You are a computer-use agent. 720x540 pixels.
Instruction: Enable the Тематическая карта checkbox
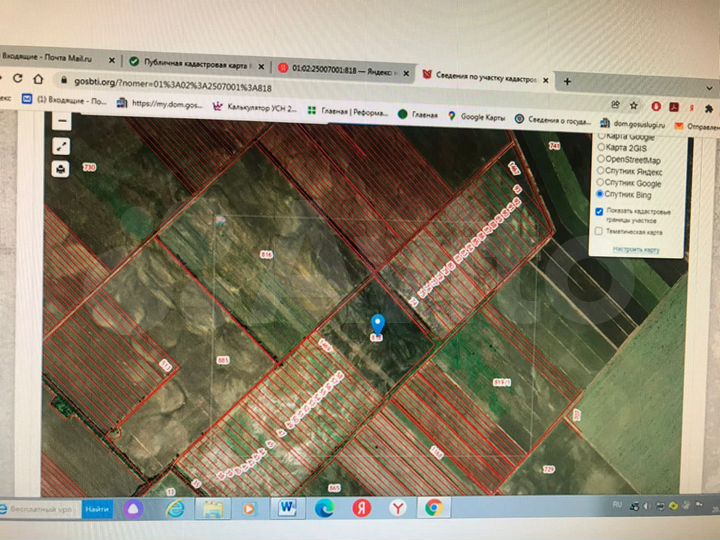click(599, 231)
